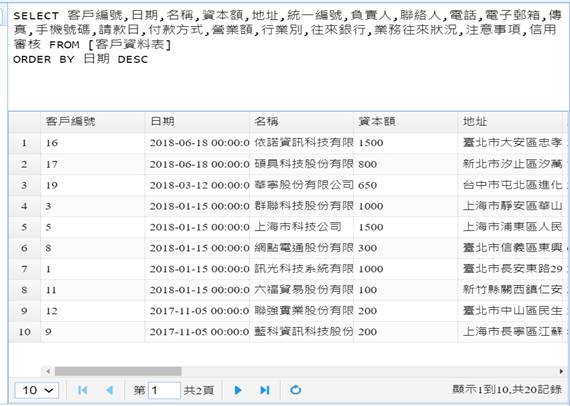Sort by the 資本額 column header
Screen dimensions: 570x406
tap(406, 121)
